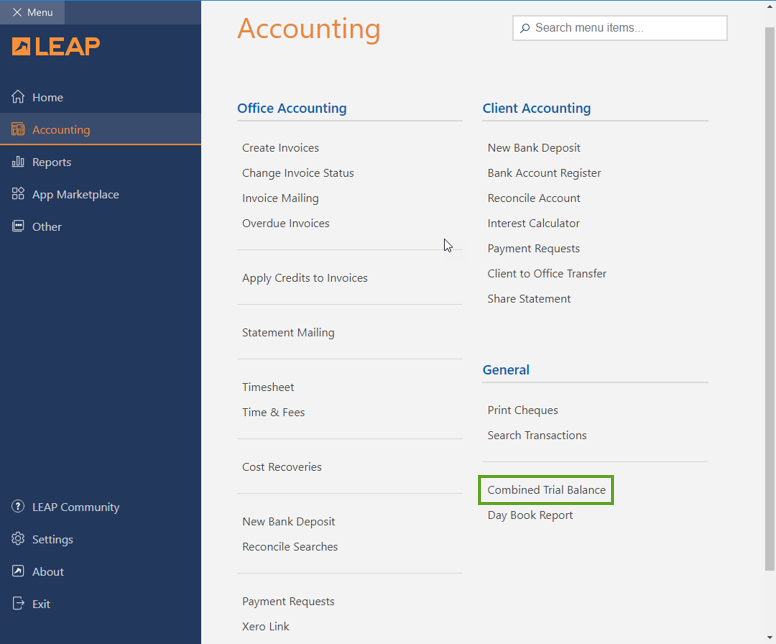776x644 pixels.
Task: Click the About icon in sidebar
Action: pos(18,572)
